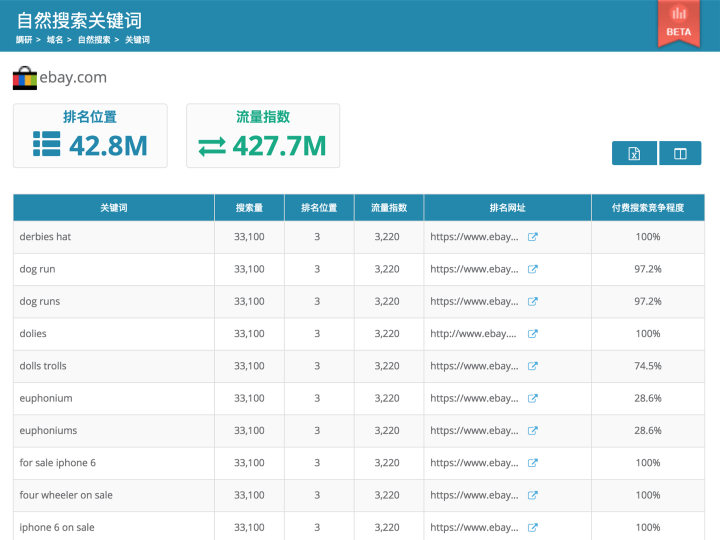Select keyword 'for sale iphone 6'

57,463
